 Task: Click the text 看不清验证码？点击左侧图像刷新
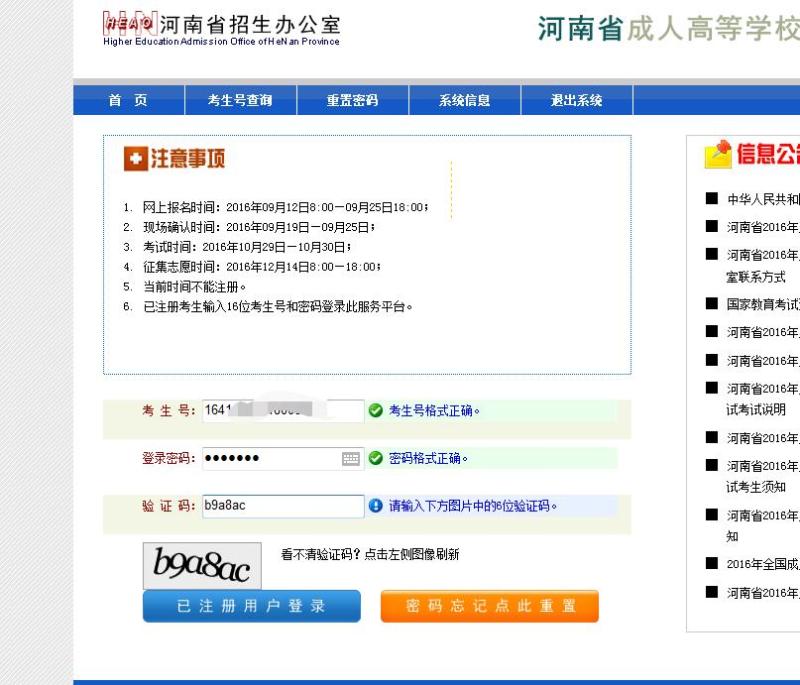coord(370,554)
